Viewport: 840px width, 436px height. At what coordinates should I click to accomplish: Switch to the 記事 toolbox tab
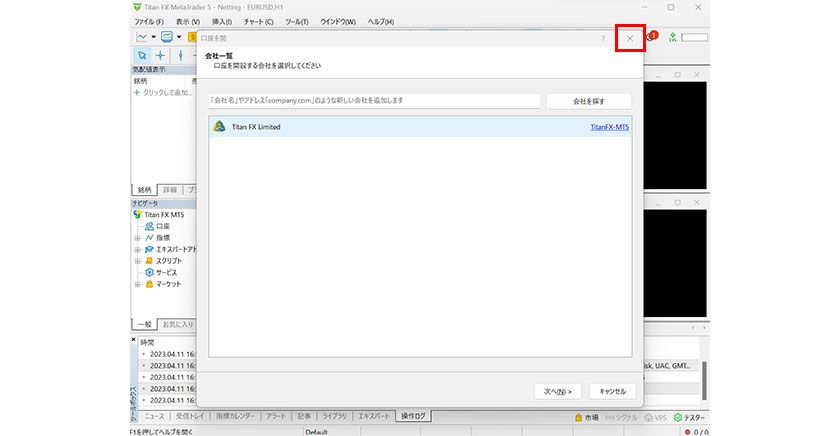[x=304, y=416]
